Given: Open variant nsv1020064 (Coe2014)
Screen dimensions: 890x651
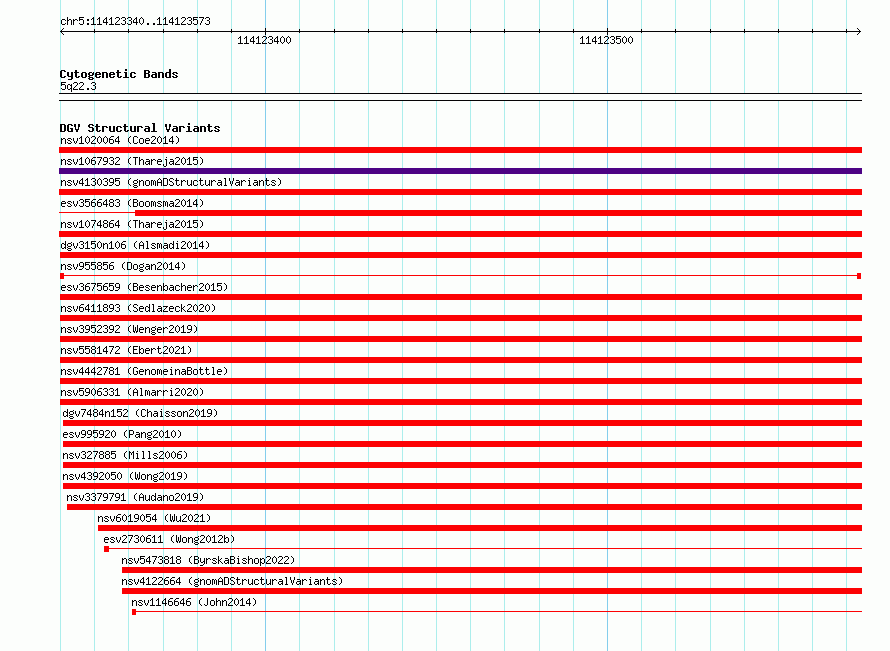Looking at the screenshot, I should tap(120, 140).
